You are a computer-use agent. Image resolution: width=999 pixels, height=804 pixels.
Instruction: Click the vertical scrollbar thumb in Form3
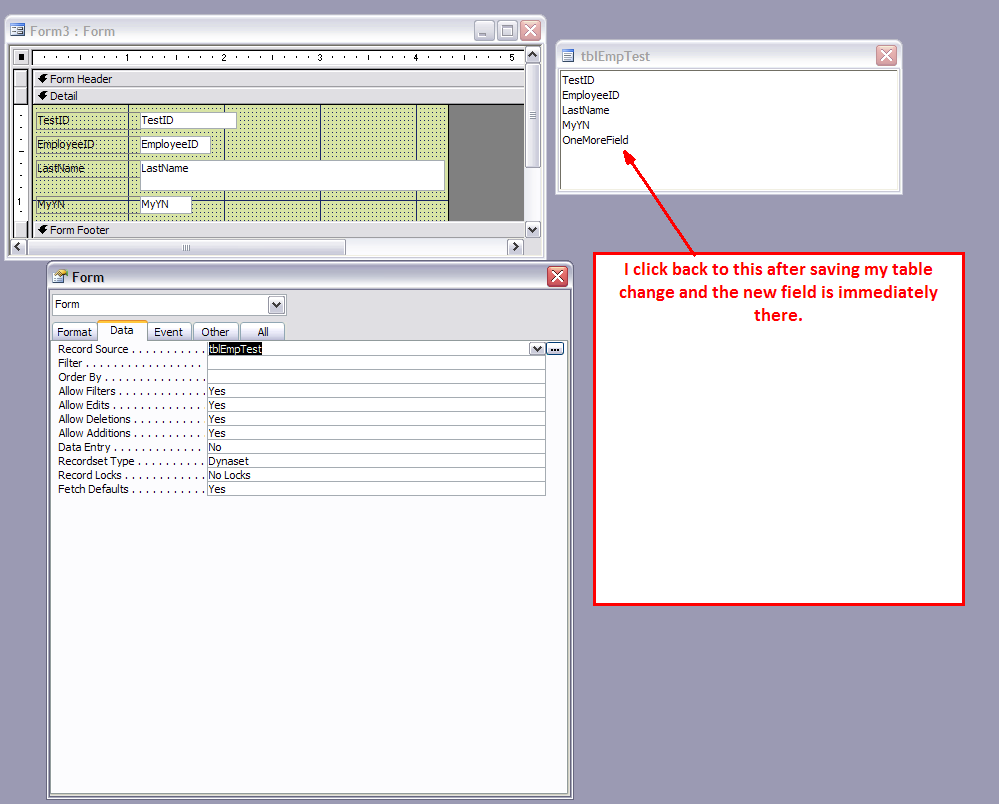point(533,116)
